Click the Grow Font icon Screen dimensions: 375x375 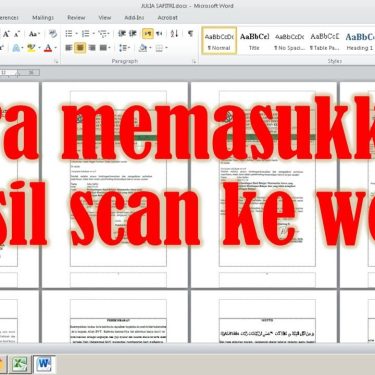pos(6,34)
